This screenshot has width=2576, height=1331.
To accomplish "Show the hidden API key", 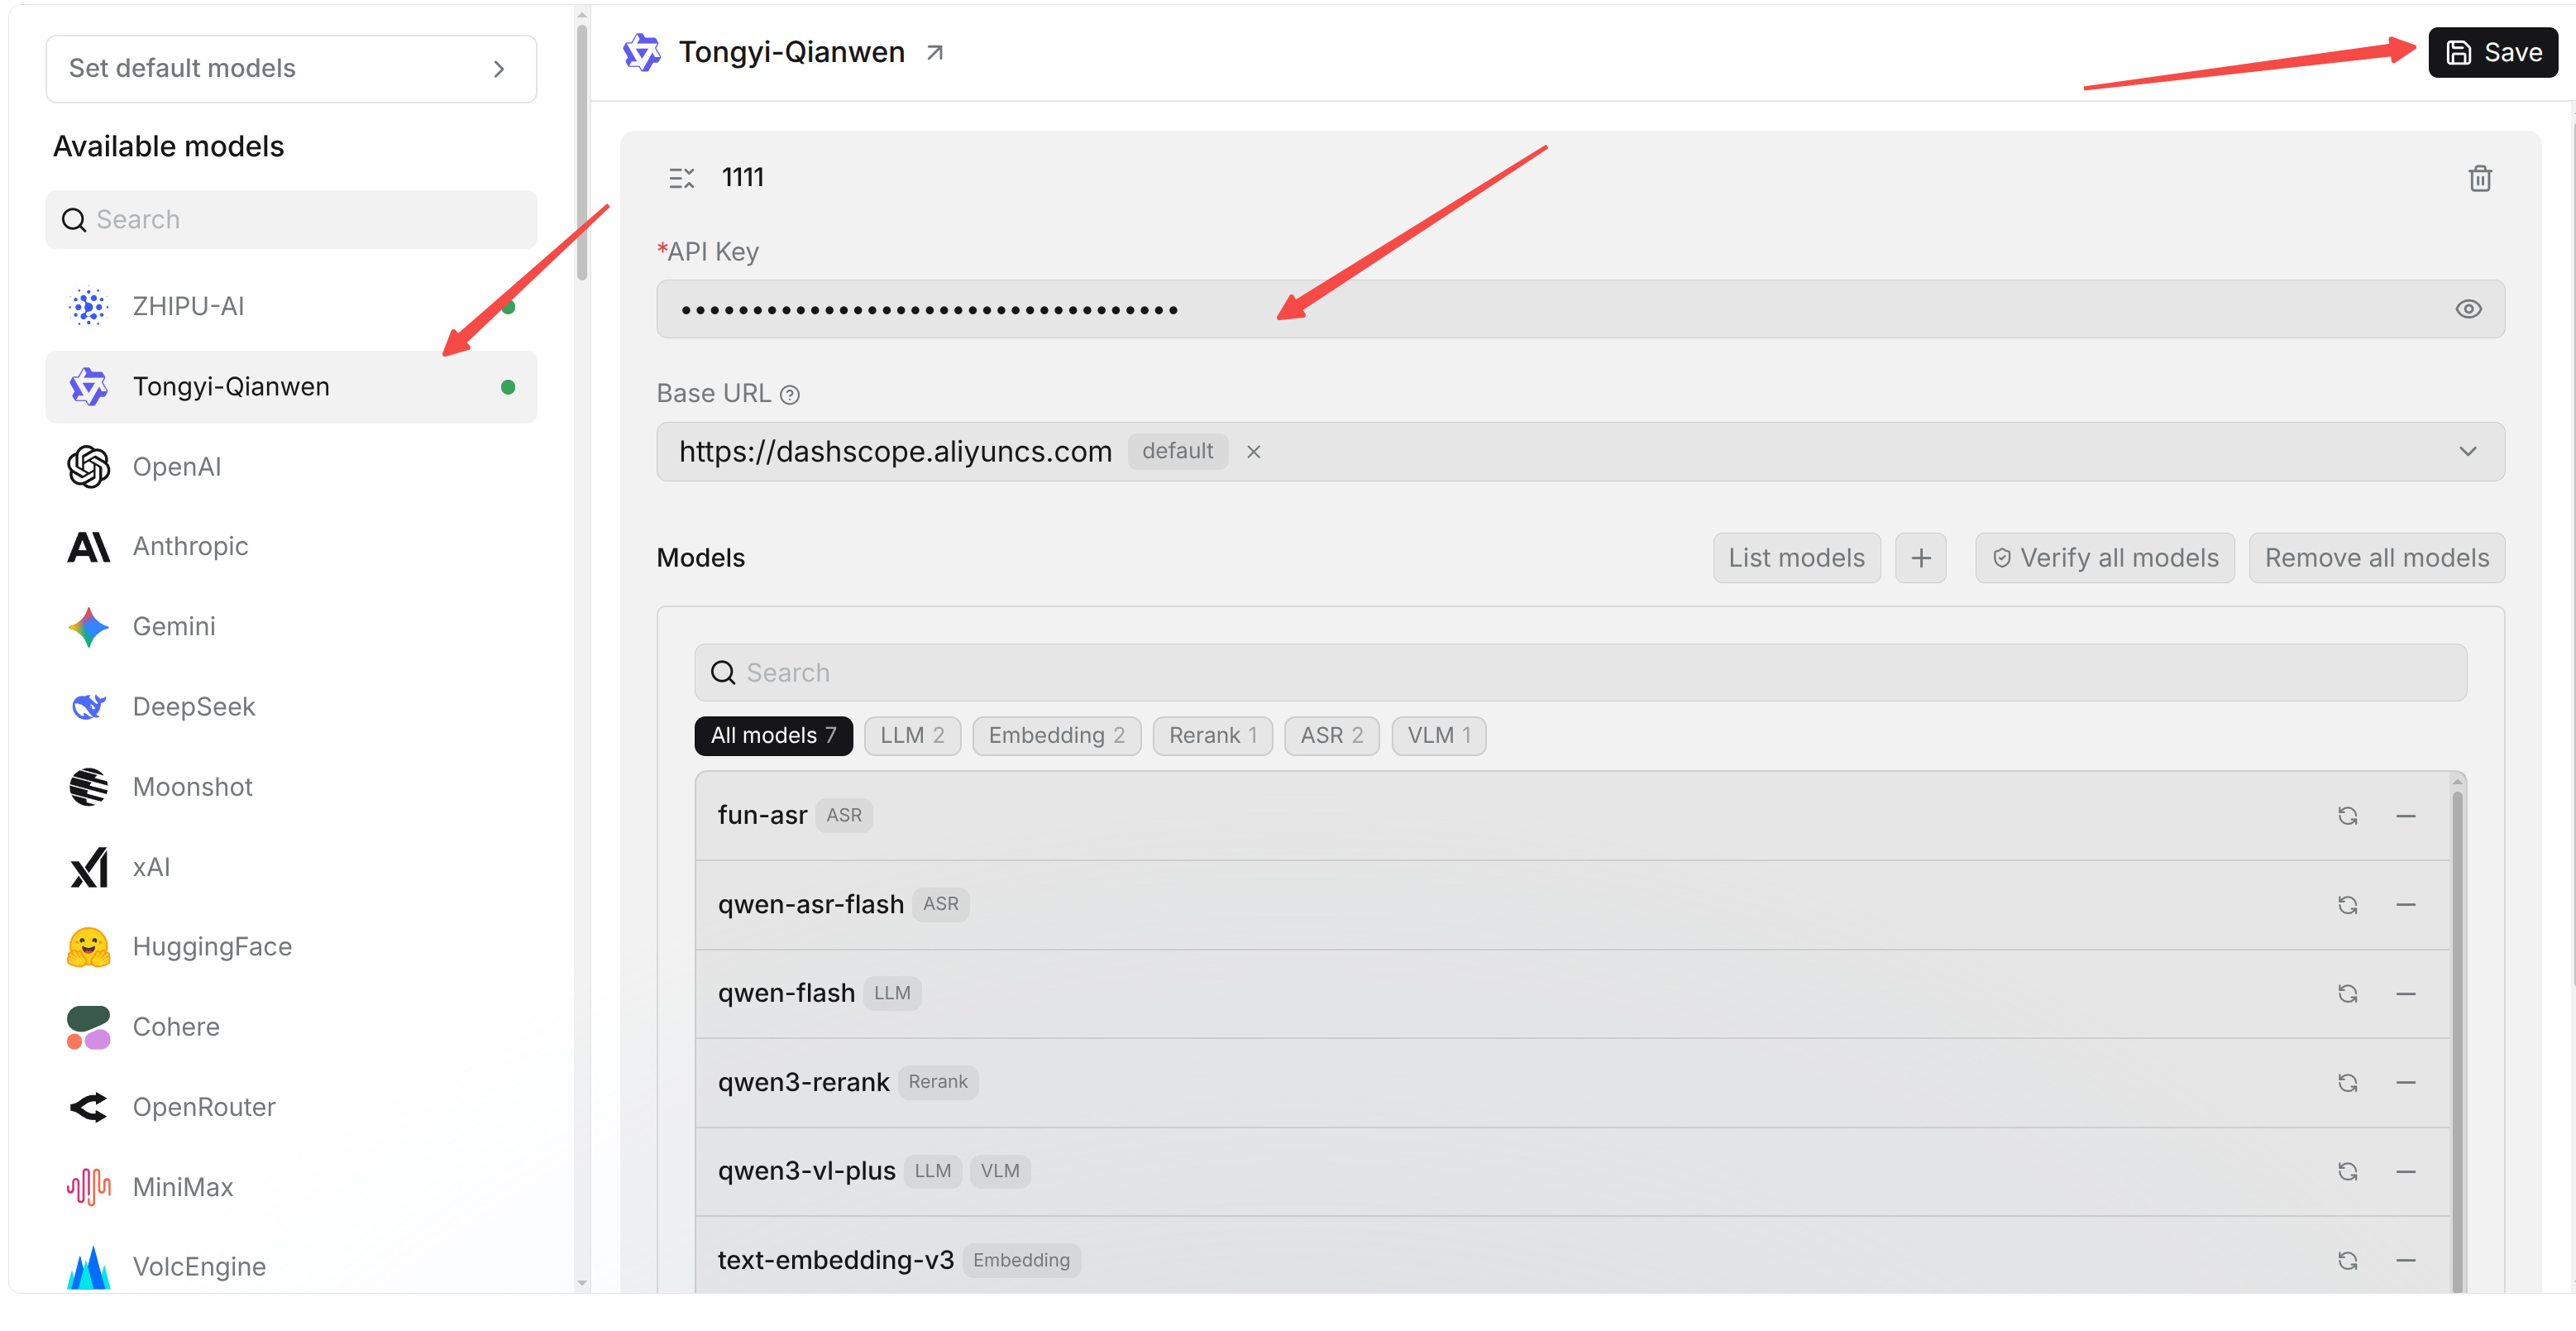I will point(2468,309).
